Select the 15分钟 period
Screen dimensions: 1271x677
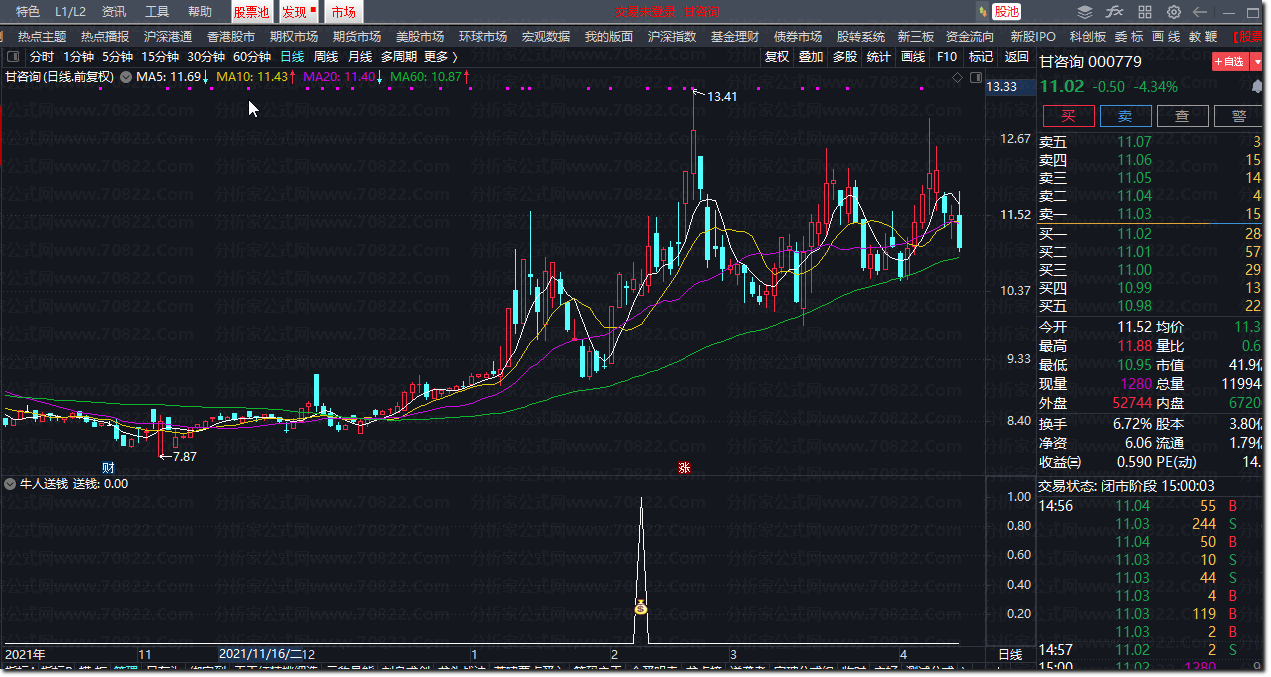pos(160,57)
